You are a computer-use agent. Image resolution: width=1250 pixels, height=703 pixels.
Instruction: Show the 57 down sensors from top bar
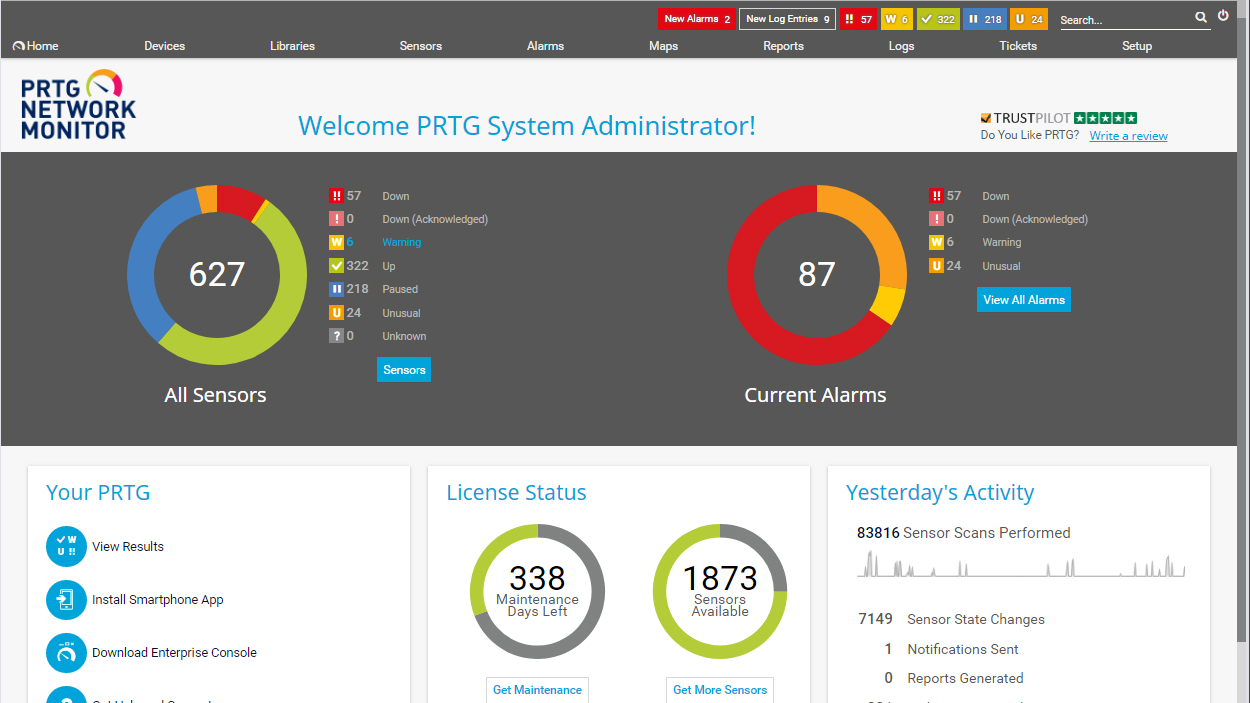[858, 19]
